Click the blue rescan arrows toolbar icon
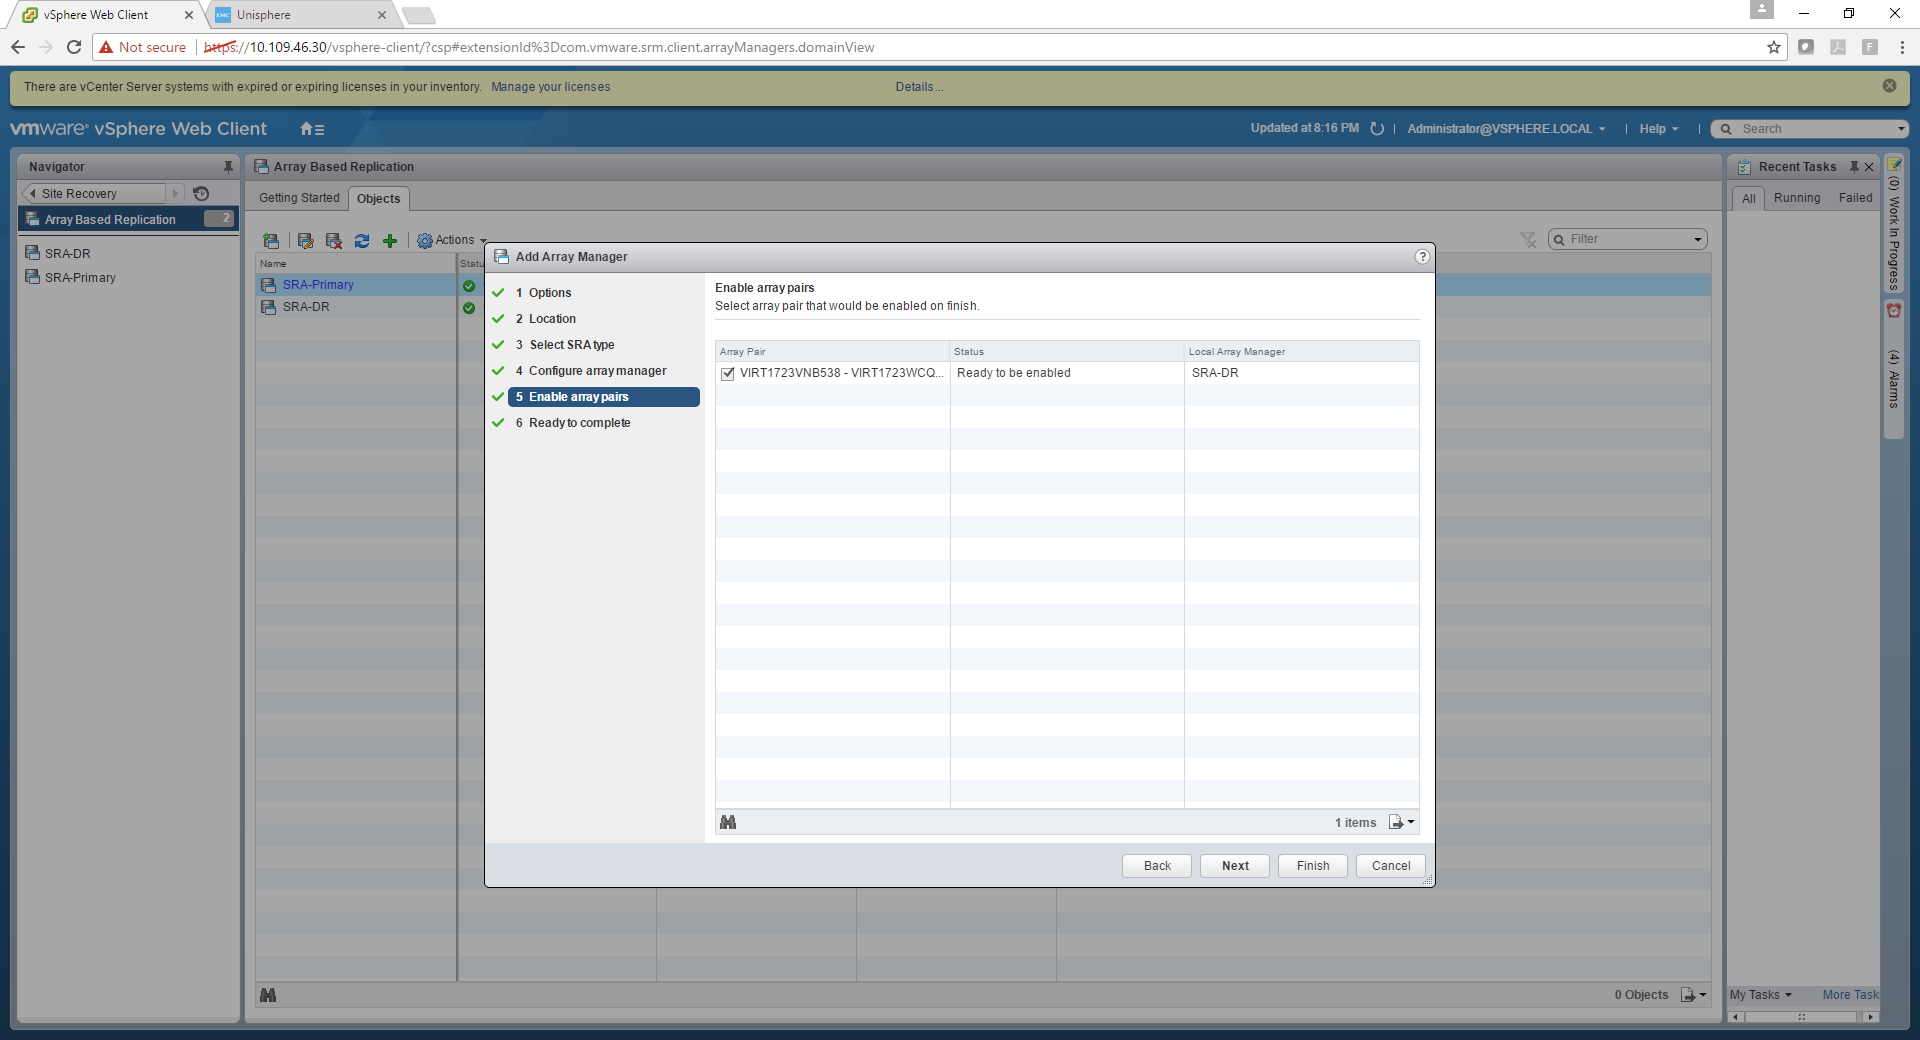 pos(362,241)
